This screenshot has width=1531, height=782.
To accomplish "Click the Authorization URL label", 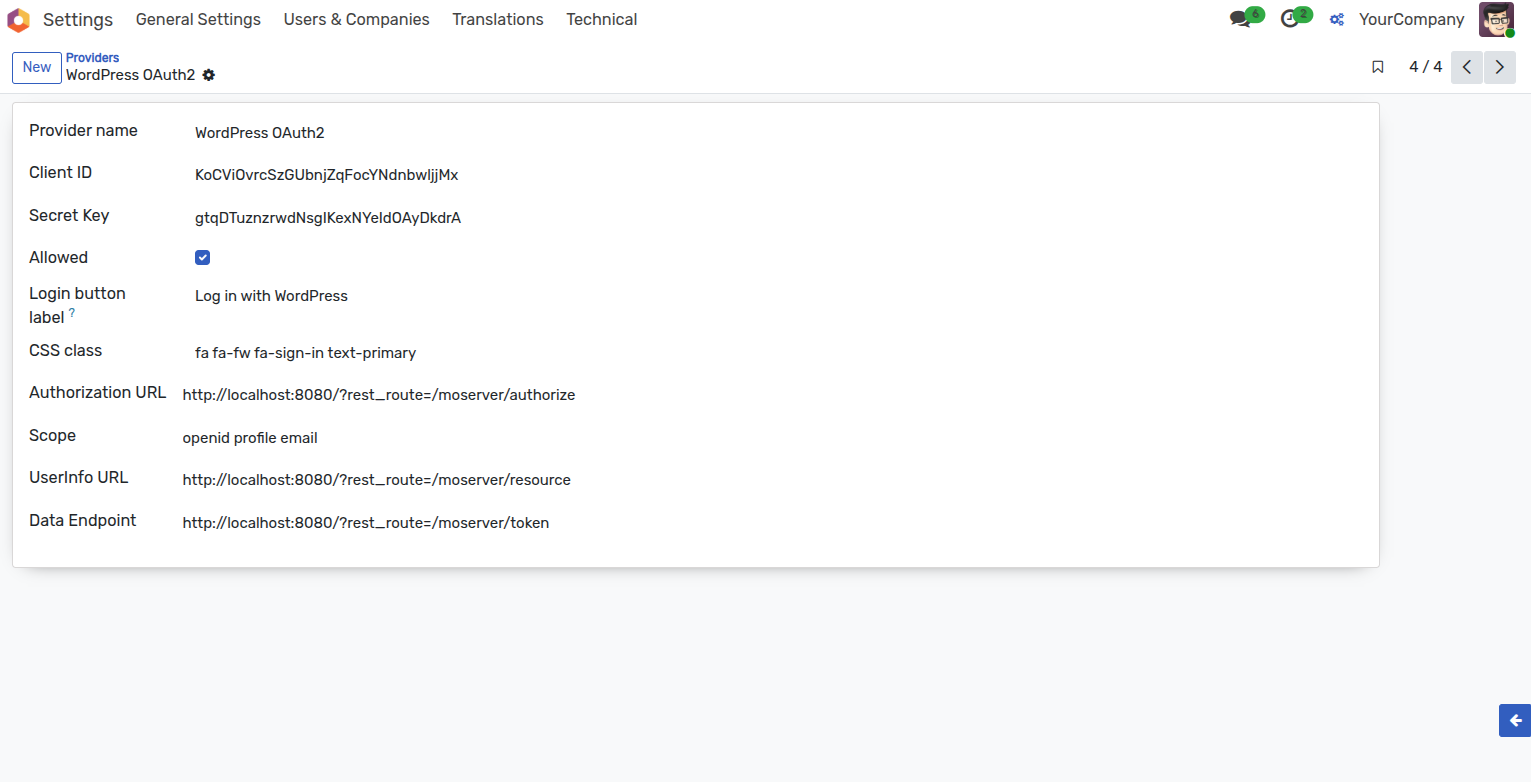I will [x=98, y=392].
